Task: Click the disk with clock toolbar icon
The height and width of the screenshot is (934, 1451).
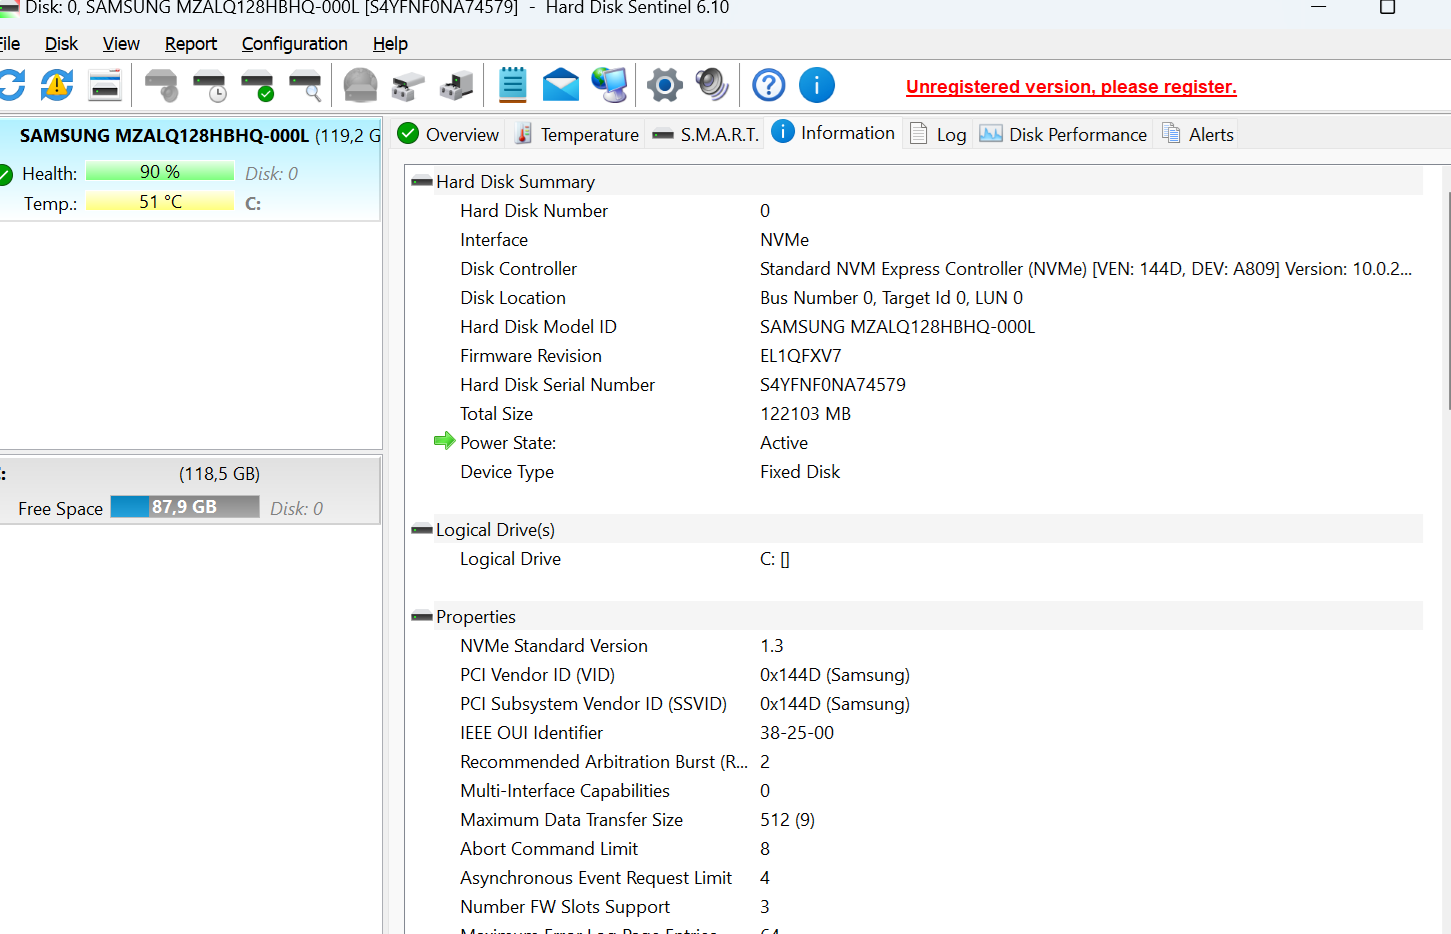Action: pos(209,86)
